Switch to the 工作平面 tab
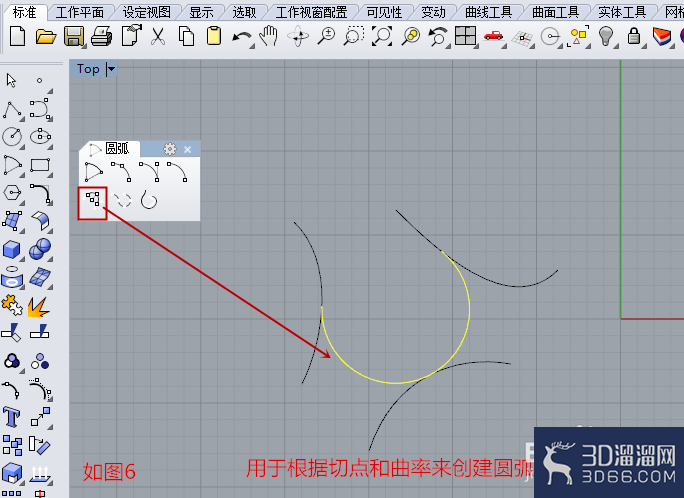 coord(80,12)
